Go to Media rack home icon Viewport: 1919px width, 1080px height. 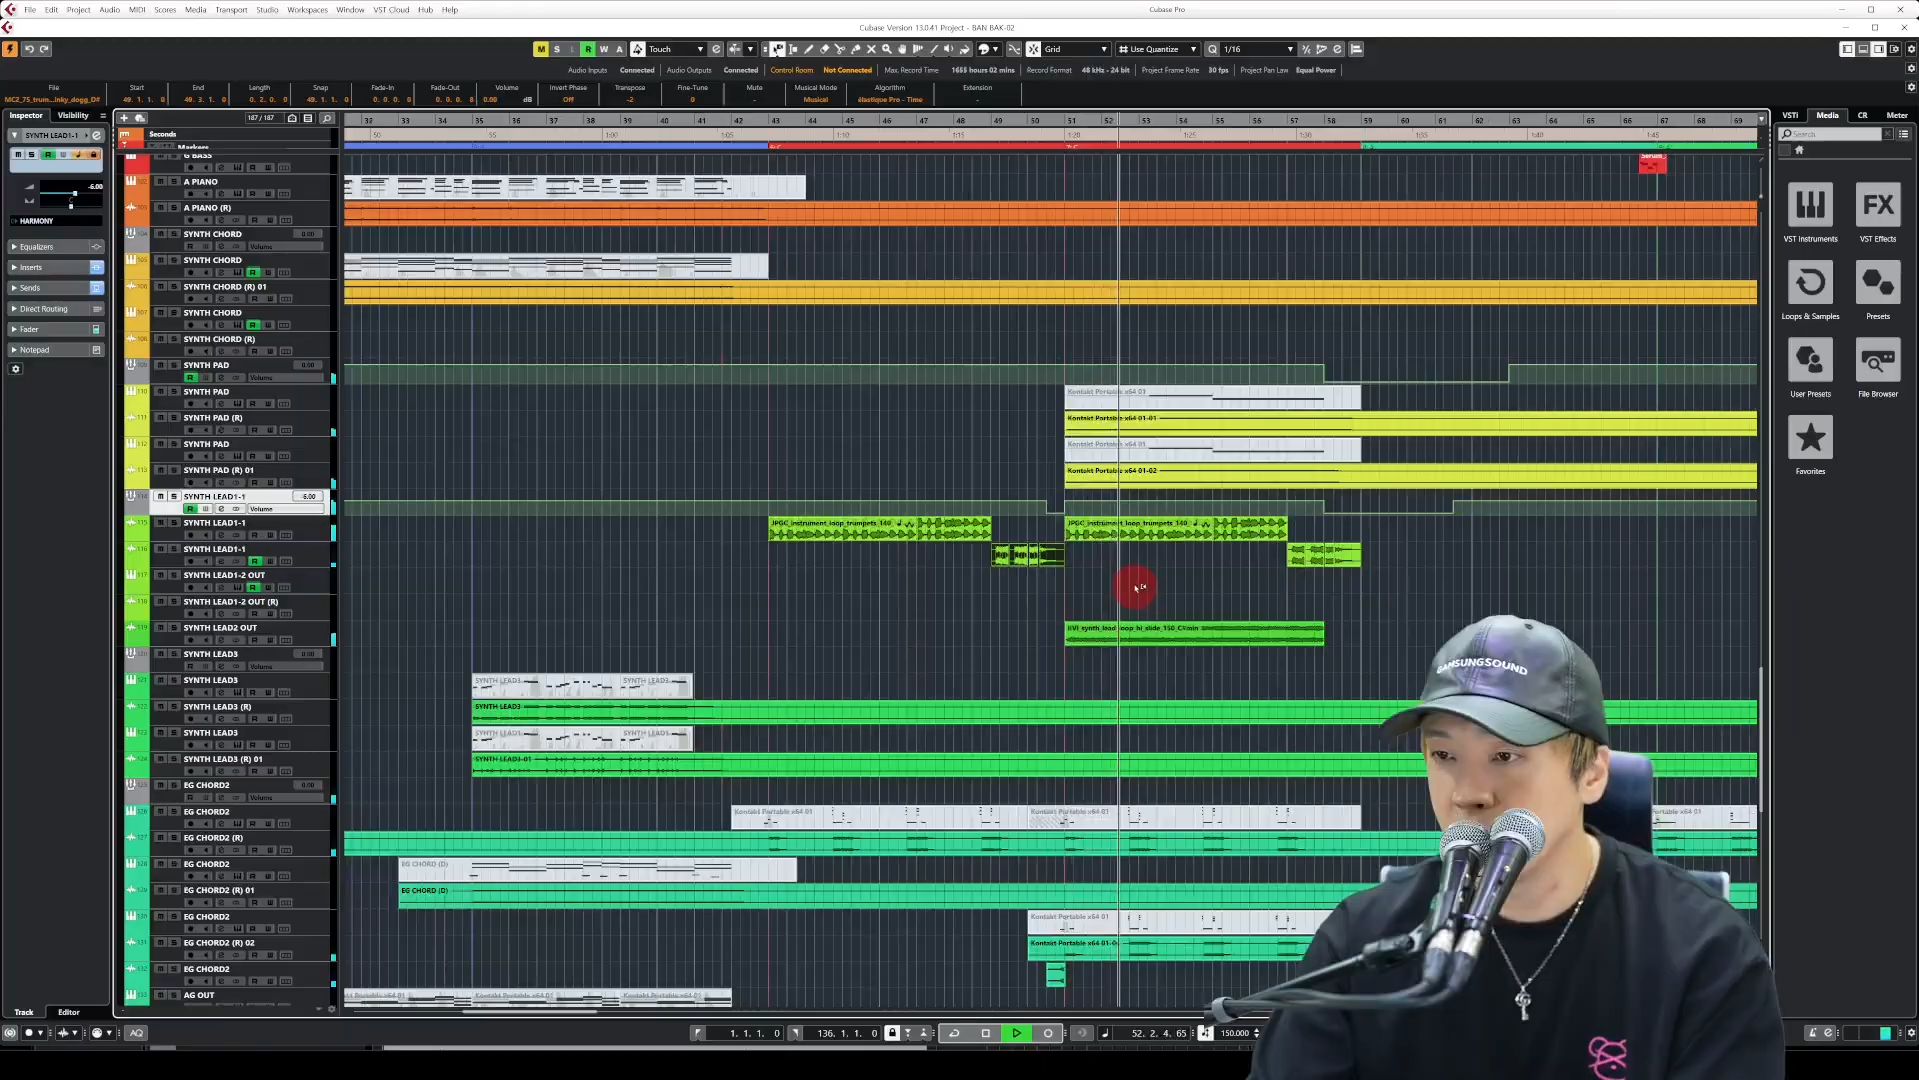(1799, 150)
